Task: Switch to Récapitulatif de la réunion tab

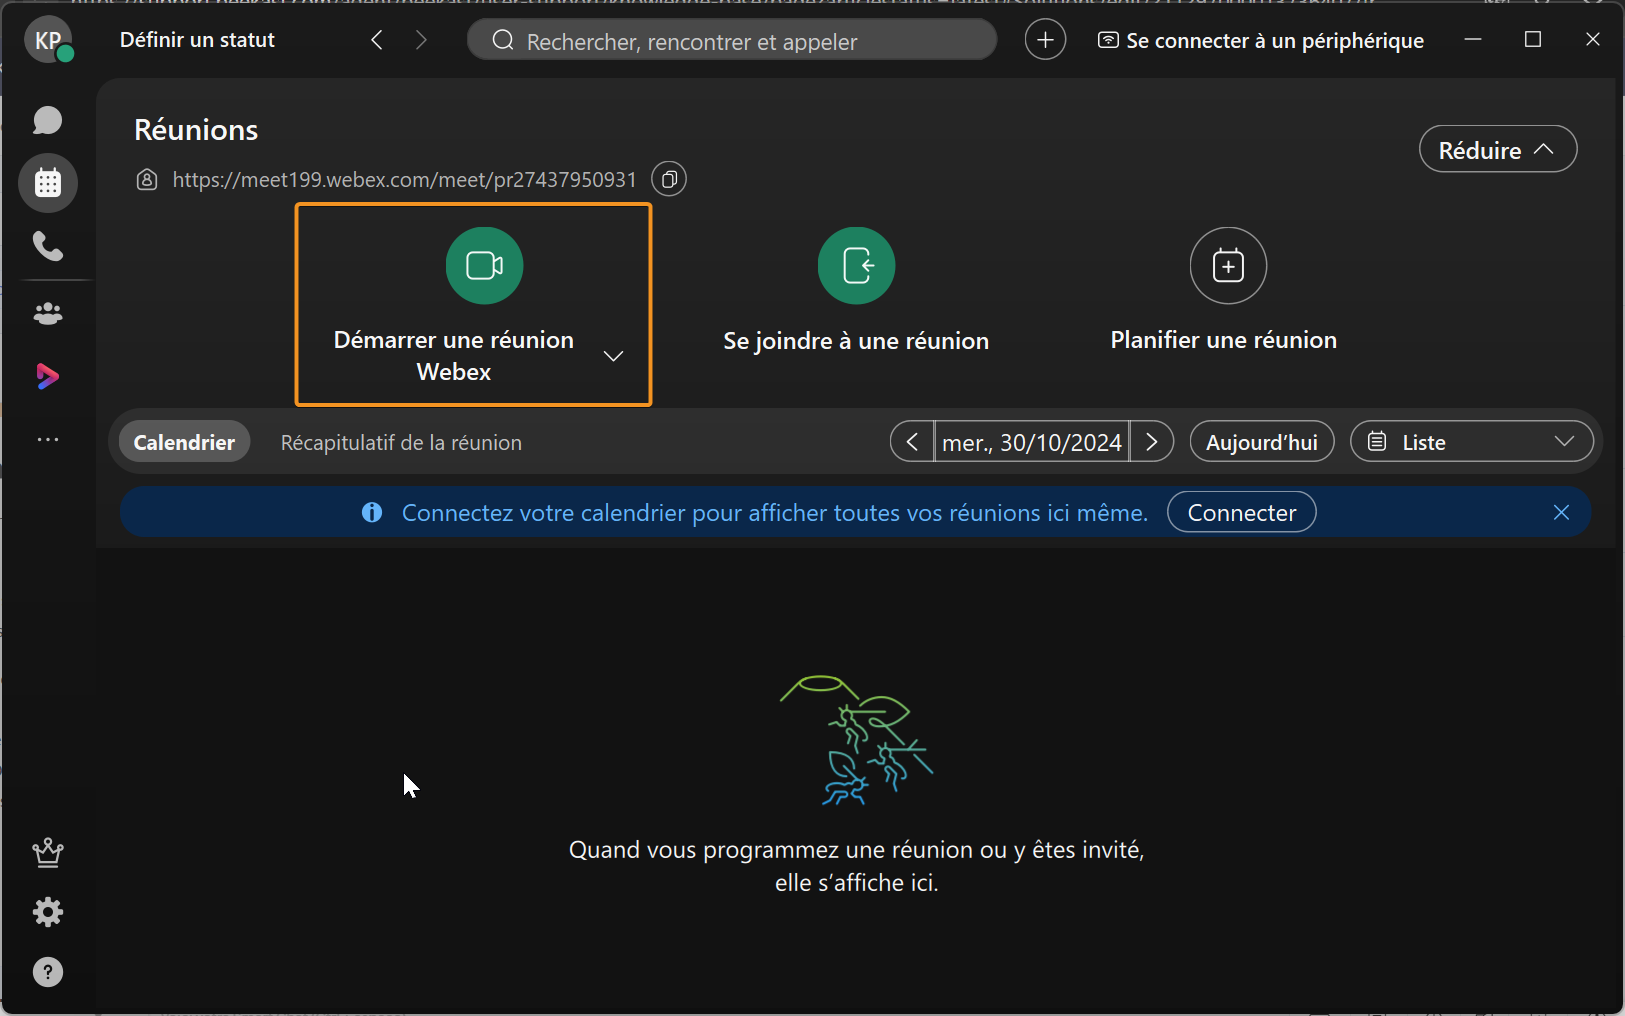Action: 401,442
